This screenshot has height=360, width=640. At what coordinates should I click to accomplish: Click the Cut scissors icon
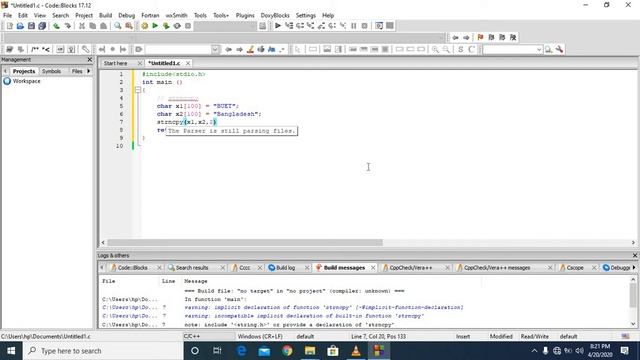82,26
